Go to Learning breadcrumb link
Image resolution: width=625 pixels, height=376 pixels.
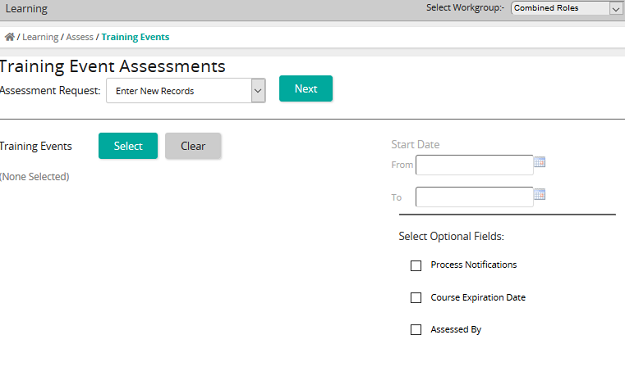(x=40, y=37)
